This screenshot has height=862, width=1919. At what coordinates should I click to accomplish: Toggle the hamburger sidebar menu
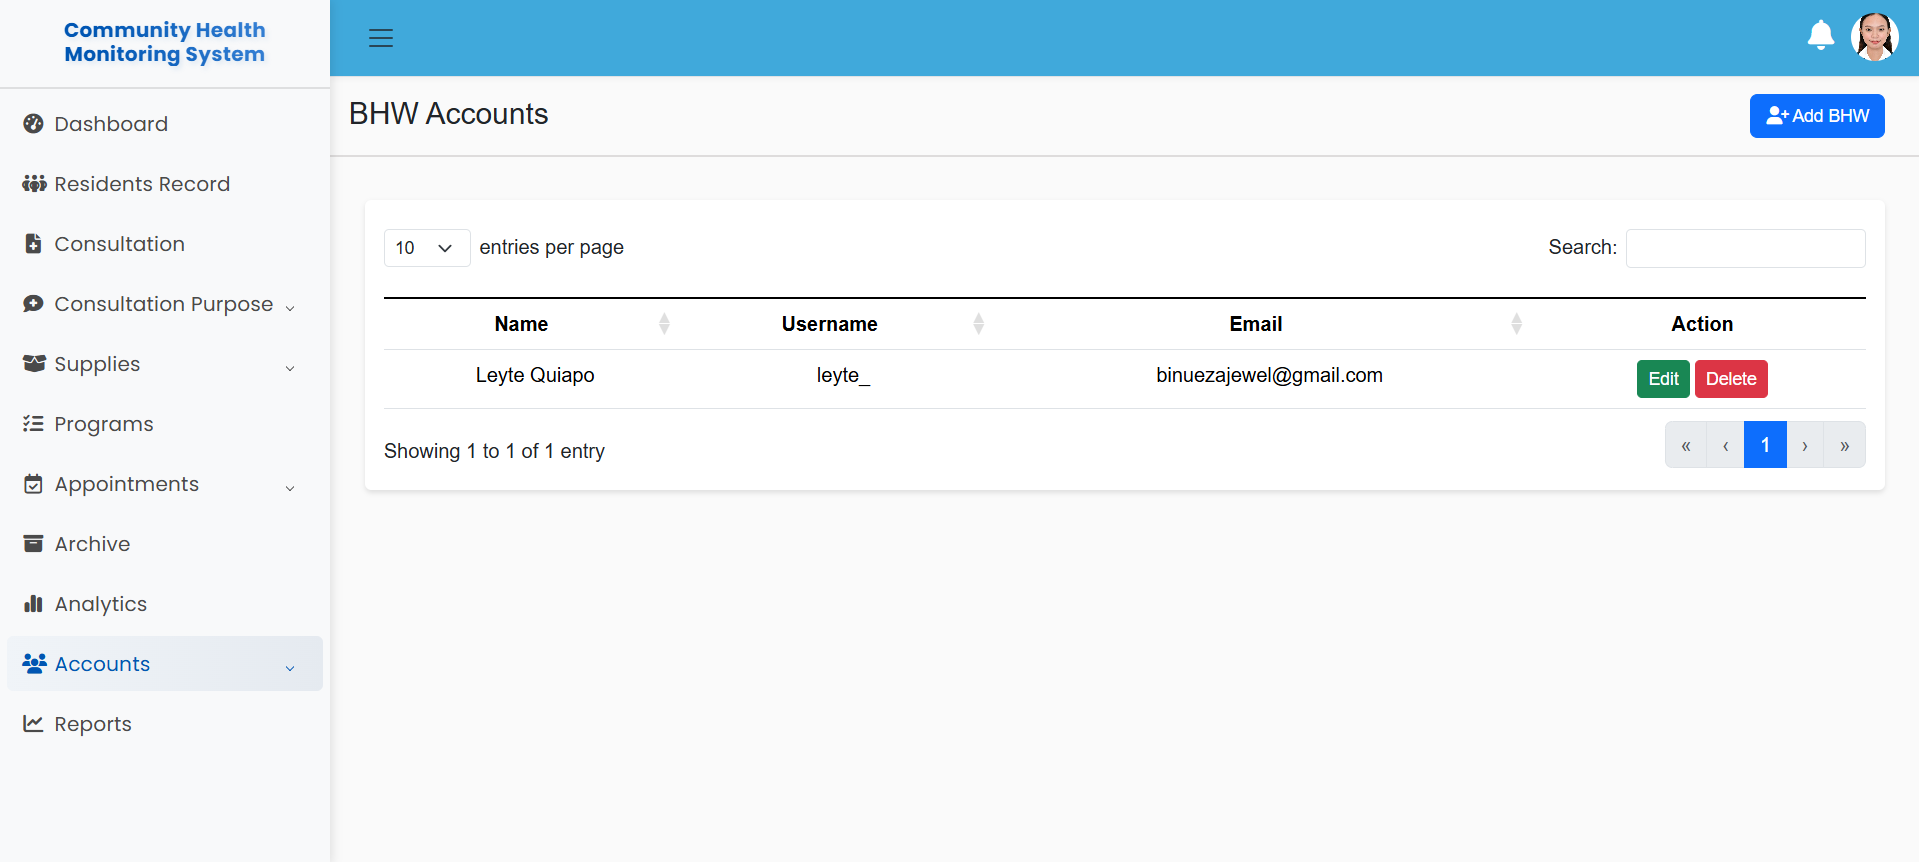(381, 38)
